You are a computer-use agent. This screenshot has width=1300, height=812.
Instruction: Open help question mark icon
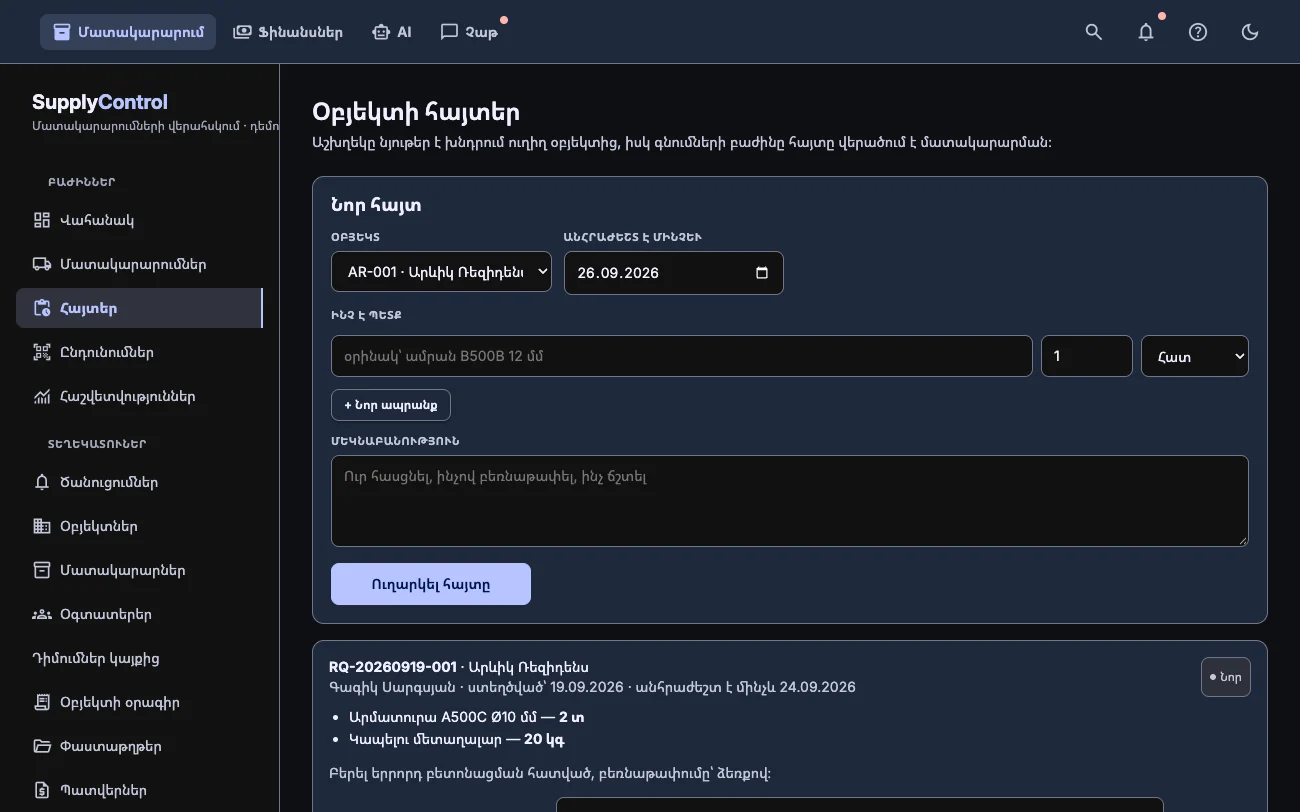(x=1198, y=32)
